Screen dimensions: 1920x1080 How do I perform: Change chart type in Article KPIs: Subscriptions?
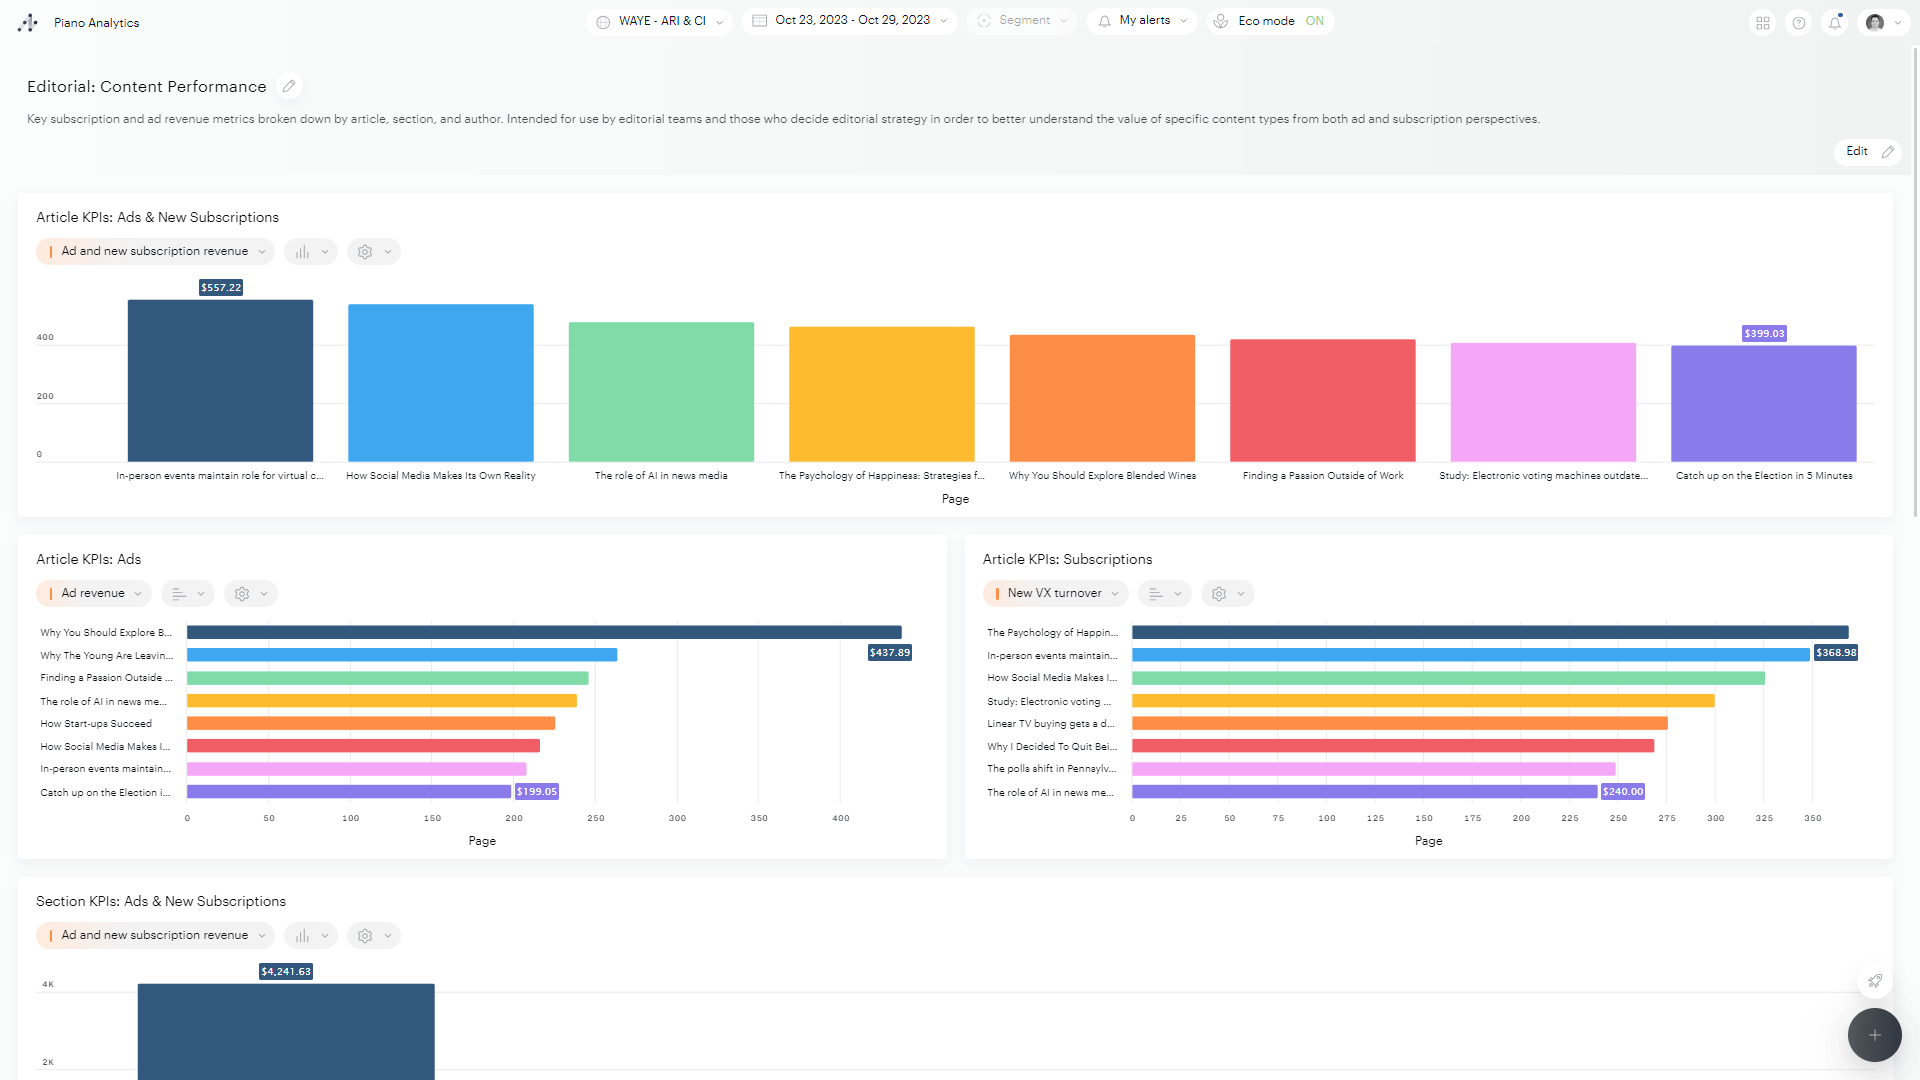(x=1165, y=594)
